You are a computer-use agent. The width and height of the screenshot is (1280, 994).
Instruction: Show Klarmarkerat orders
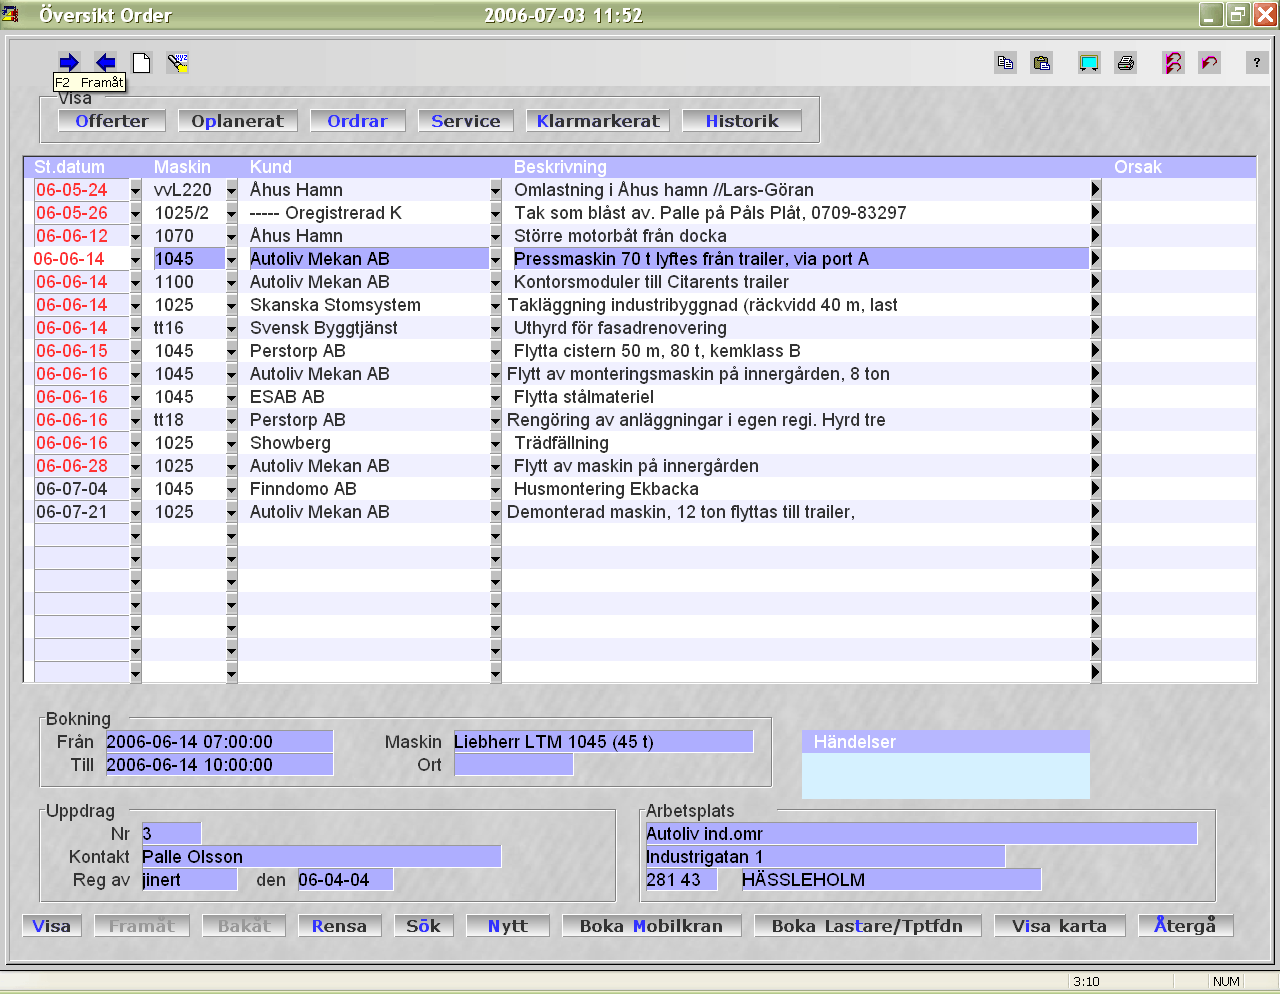click(x=598, y=121)
